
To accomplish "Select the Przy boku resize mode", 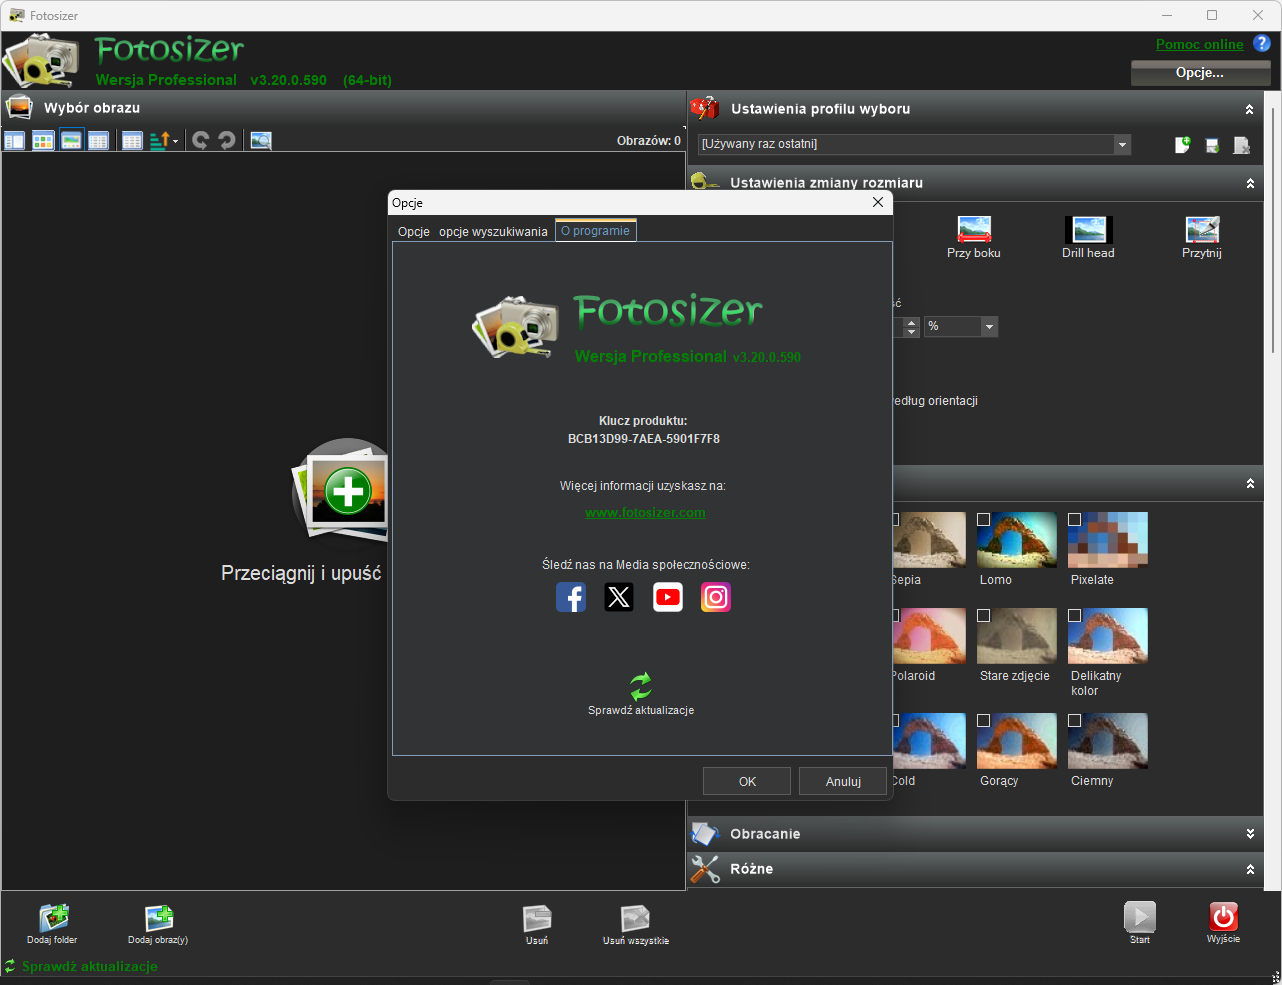I will 974,238.
